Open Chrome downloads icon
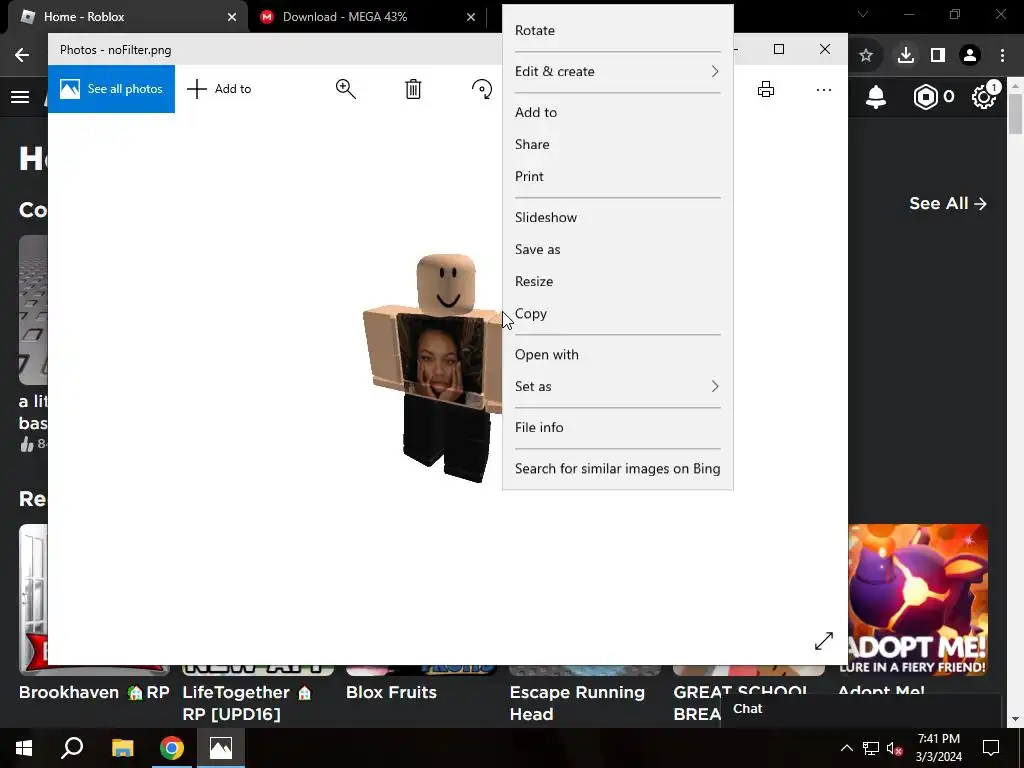1024x768 pixels. (x=905, y=56)
